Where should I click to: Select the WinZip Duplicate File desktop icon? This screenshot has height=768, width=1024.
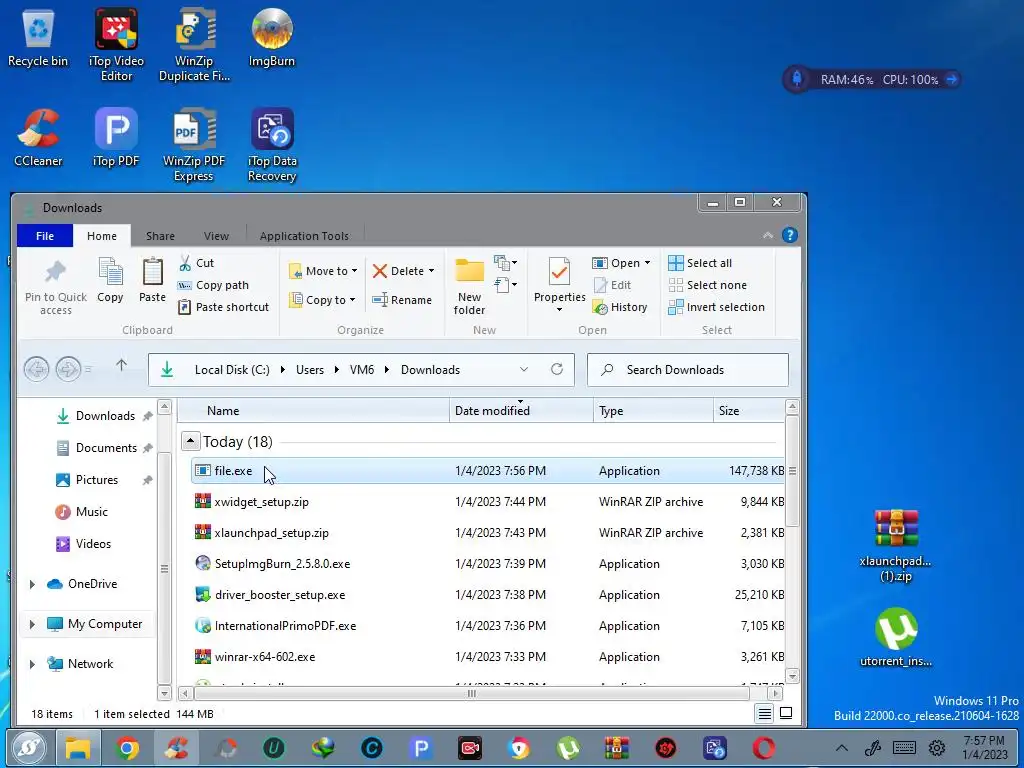pyautogui.click(x=194, y=45)
